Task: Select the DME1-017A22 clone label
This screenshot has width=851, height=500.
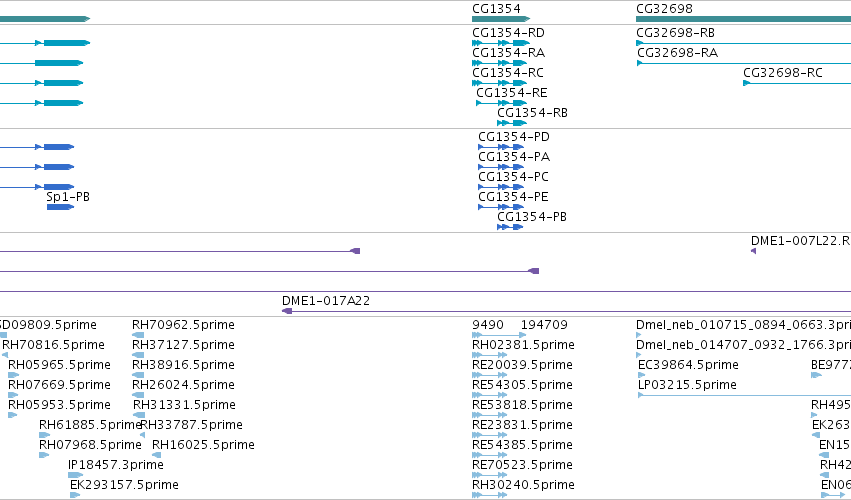Action: [326, 301]
